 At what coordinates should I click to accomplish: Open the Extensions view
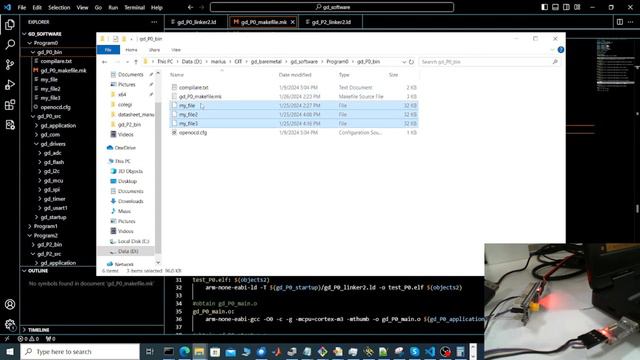(10, 104)
